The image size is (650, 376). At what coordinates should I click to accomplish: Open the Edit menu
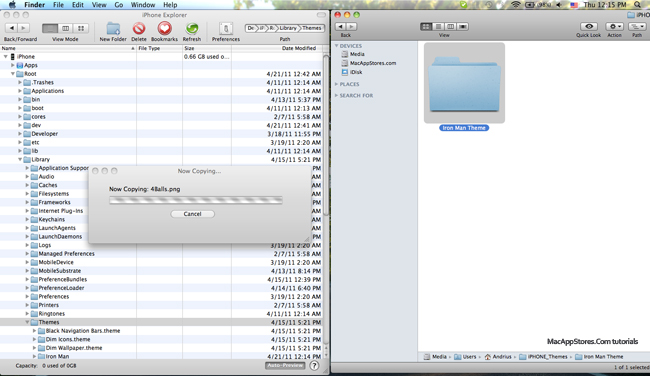tap(78, 5)
